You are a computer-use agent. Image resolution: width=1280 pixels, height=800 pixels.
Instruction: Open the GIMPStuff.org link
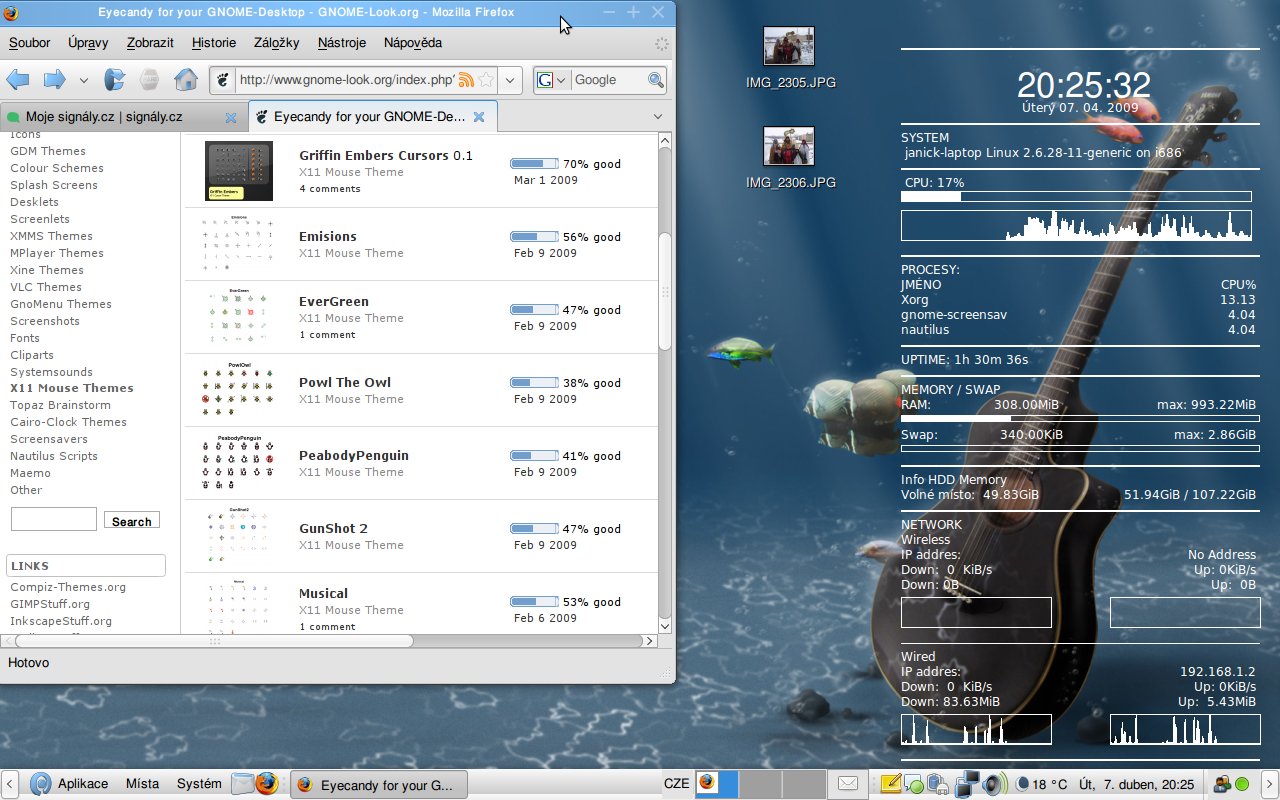click(50, 604)
